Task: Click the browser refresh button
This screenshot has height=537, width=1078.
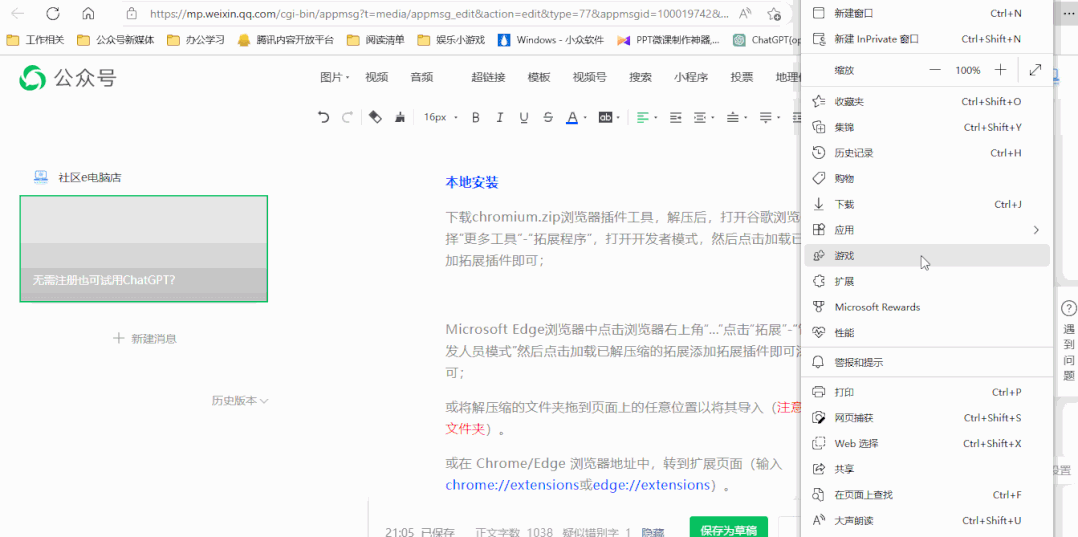Action: point(52,13)
